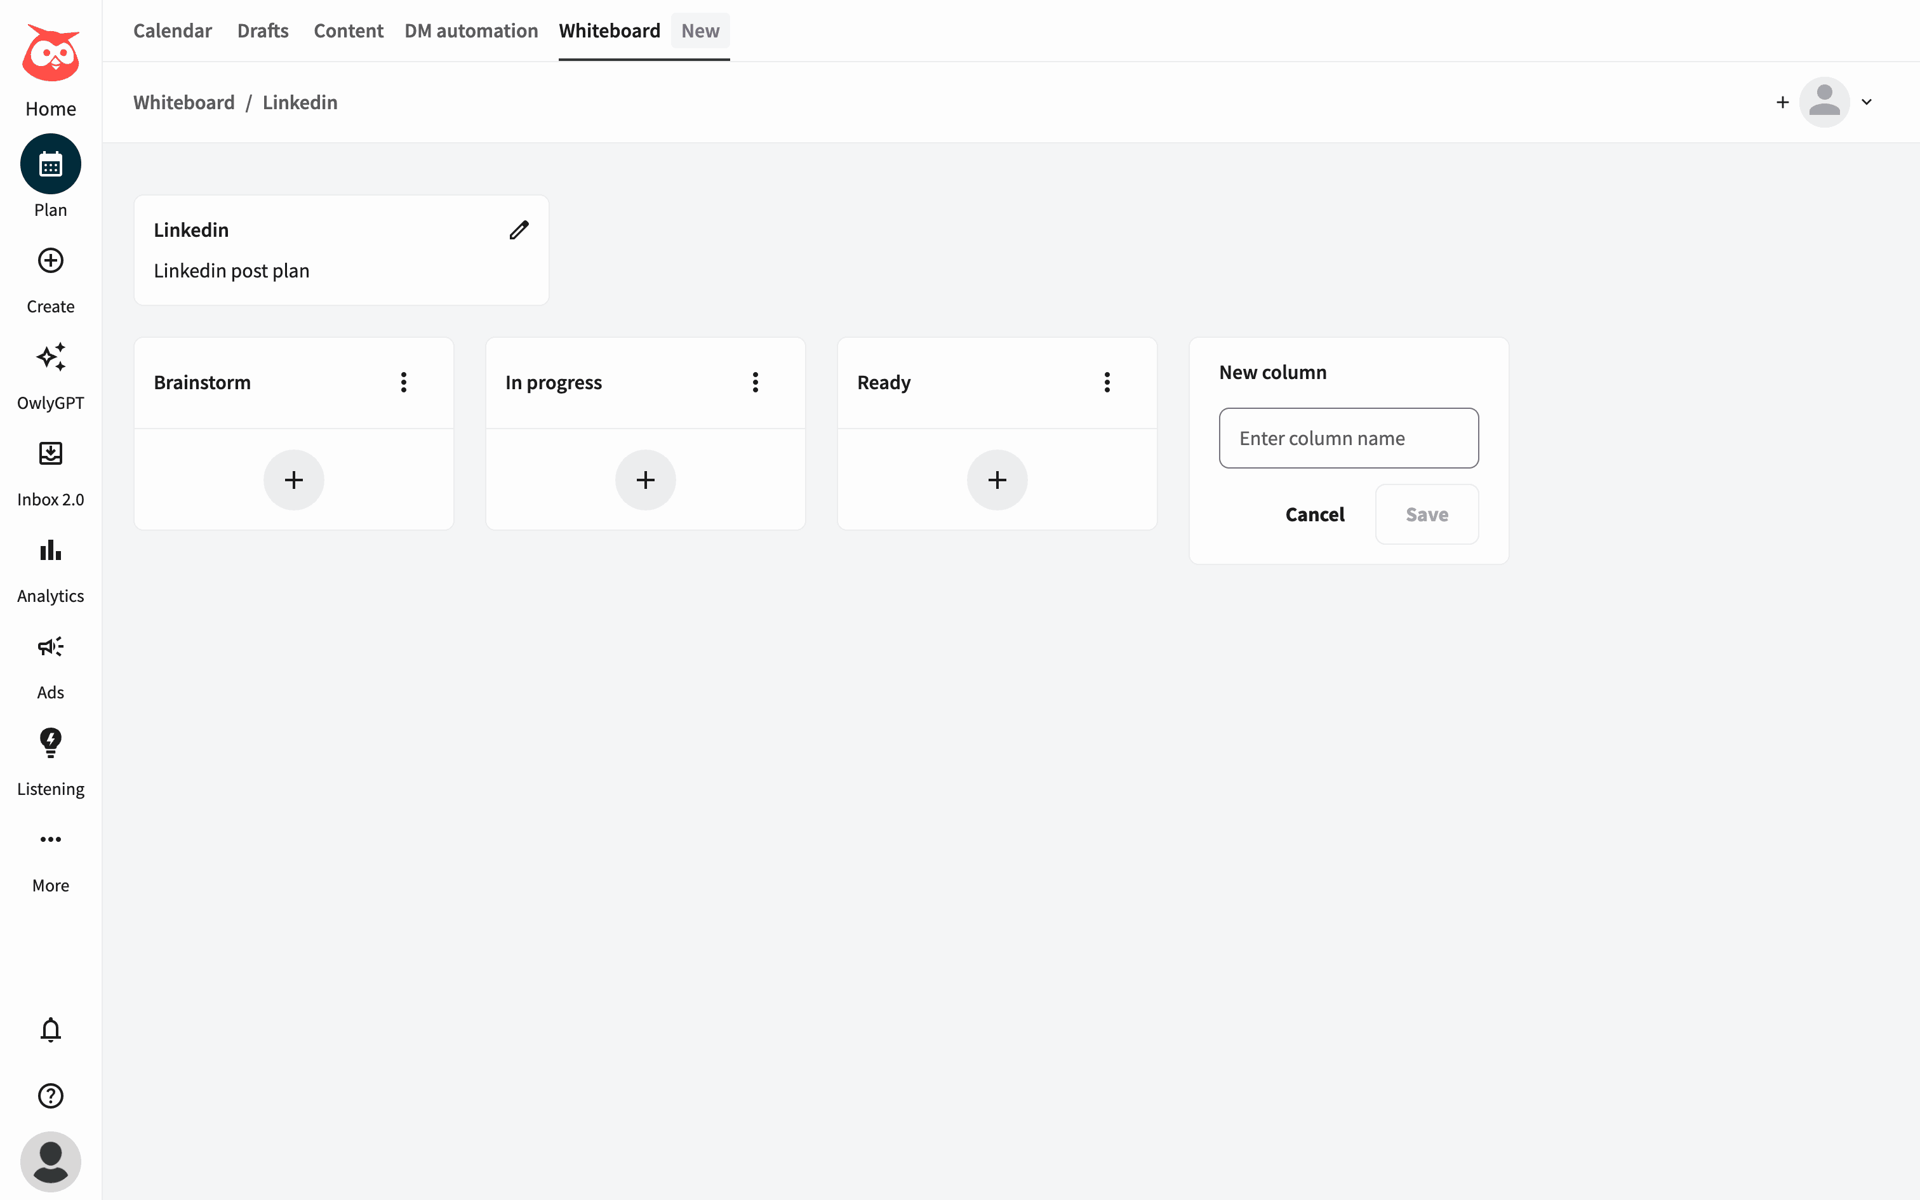Open Listening lightbulb icon
Viewport: 1920px width, 1200px height.
tap(50, 743)
